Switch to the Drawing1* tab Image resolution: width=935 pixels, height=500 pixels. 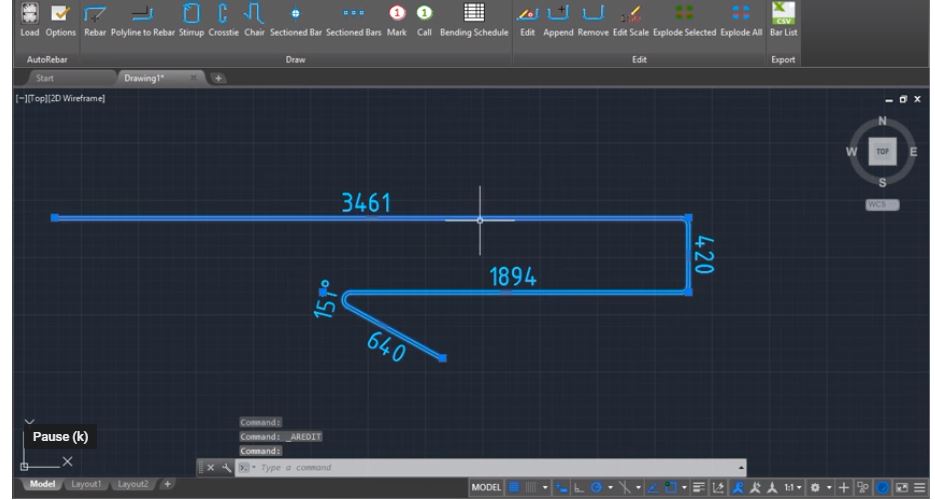pos(144,78)
